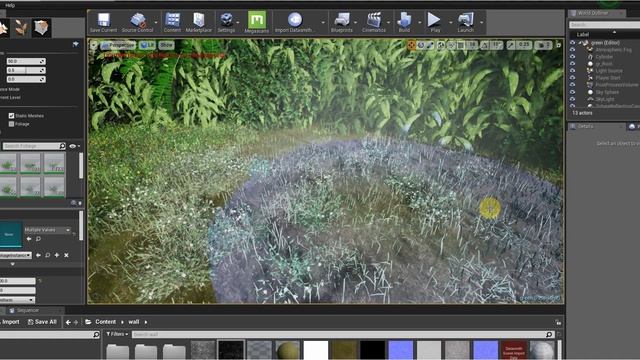Select the scale gizmo icon in the viewport
The height and width of the screenshot is (360, 640).
430,45
